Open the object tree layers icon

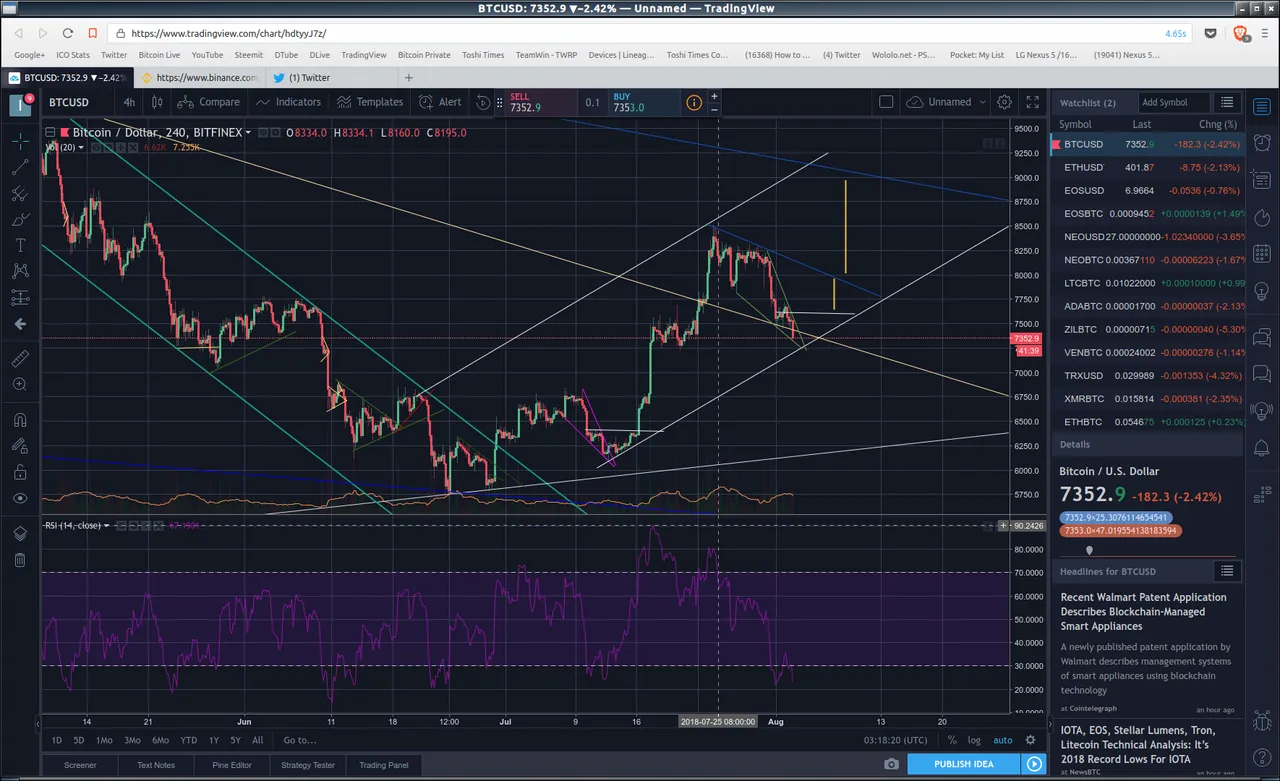coord(20,534)
